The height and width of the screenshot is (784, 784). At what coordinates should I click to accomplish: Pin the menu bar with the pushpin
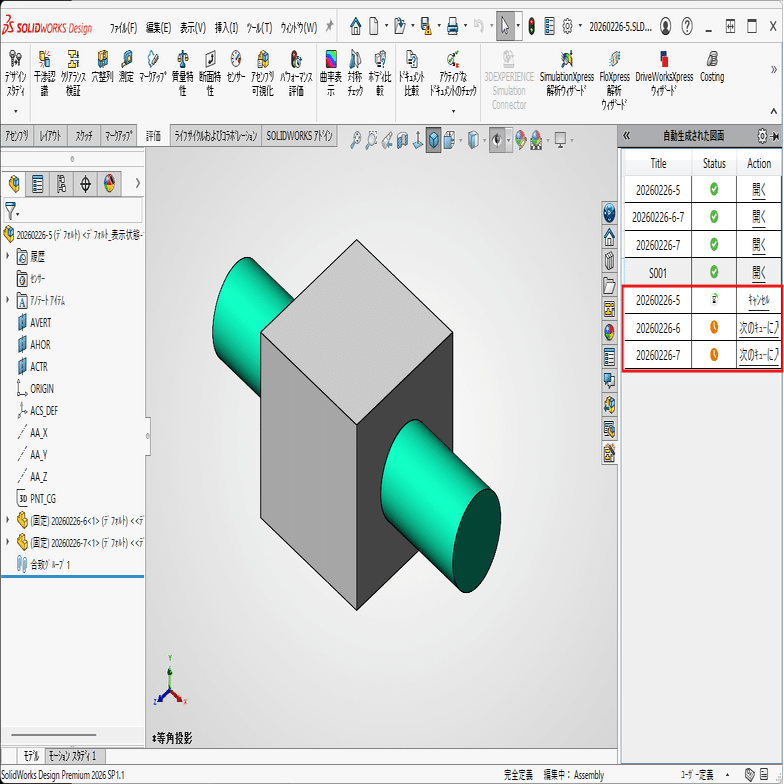329,26
